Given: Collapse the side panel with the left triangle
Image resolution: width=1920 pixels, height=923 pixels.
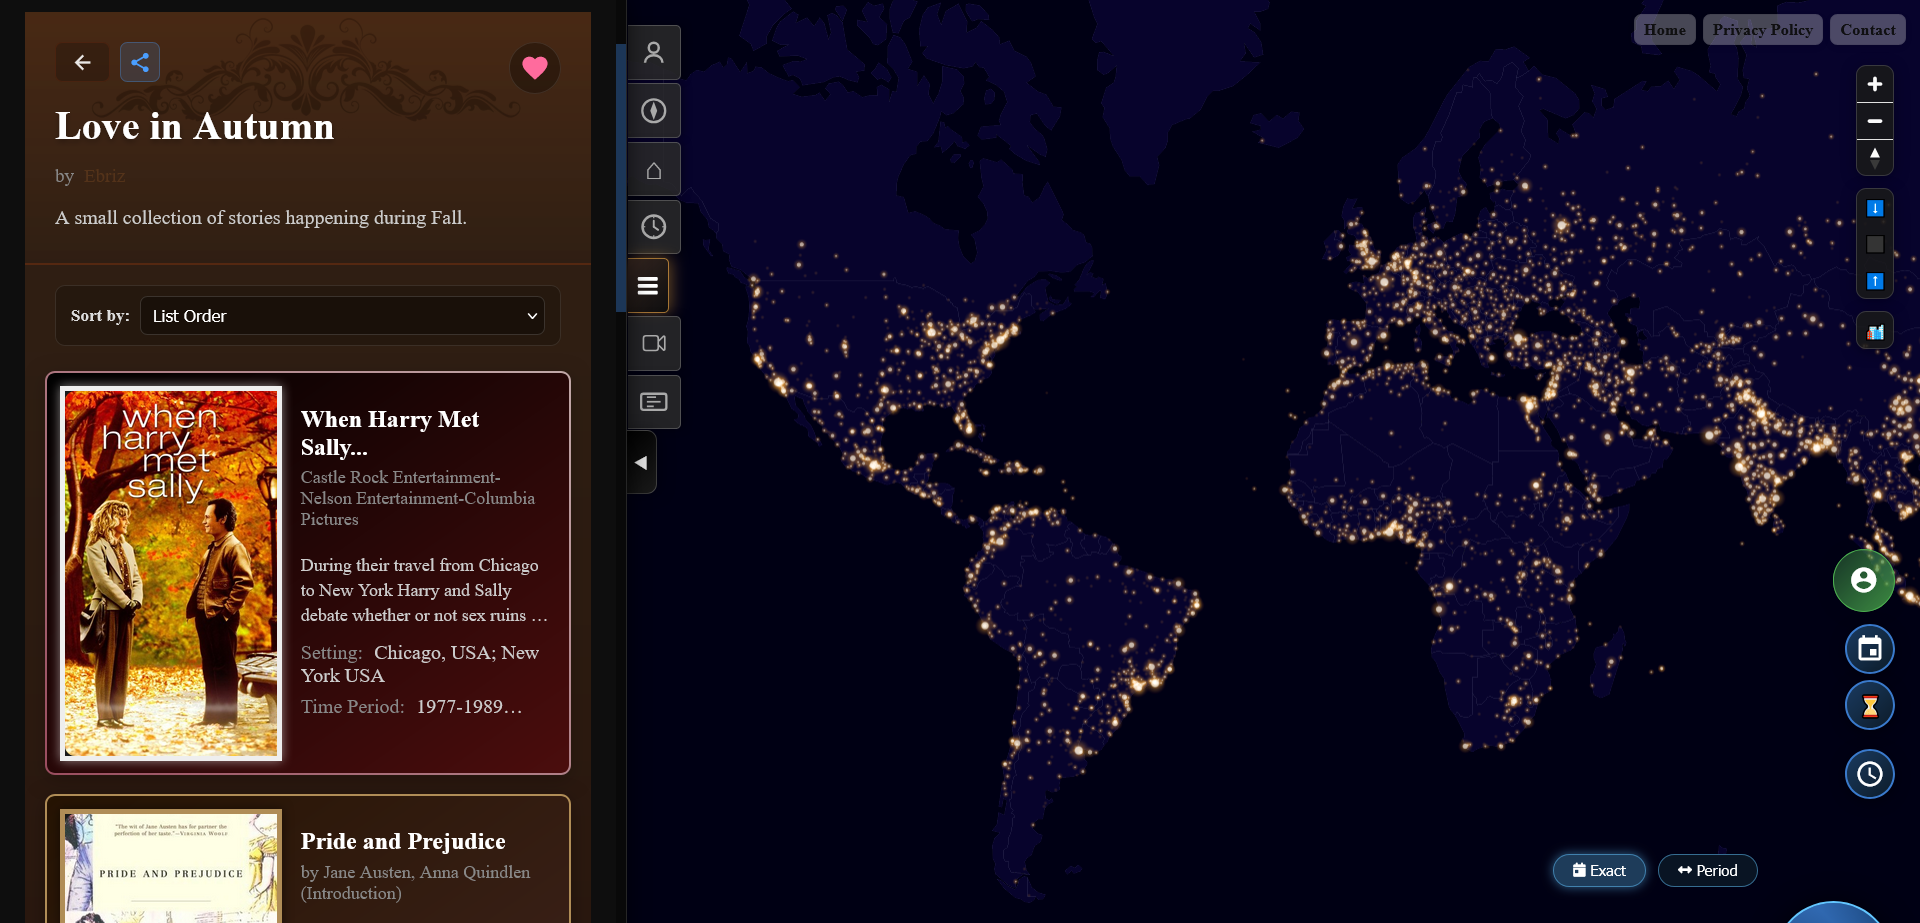Looking at the screenshot, I should 641,462.
